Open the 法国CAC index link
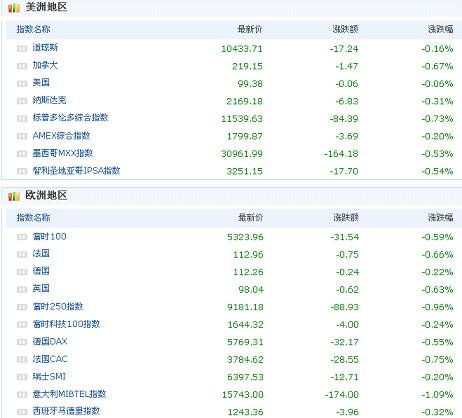Screen dimensions: 462x418 coord(50,359)
